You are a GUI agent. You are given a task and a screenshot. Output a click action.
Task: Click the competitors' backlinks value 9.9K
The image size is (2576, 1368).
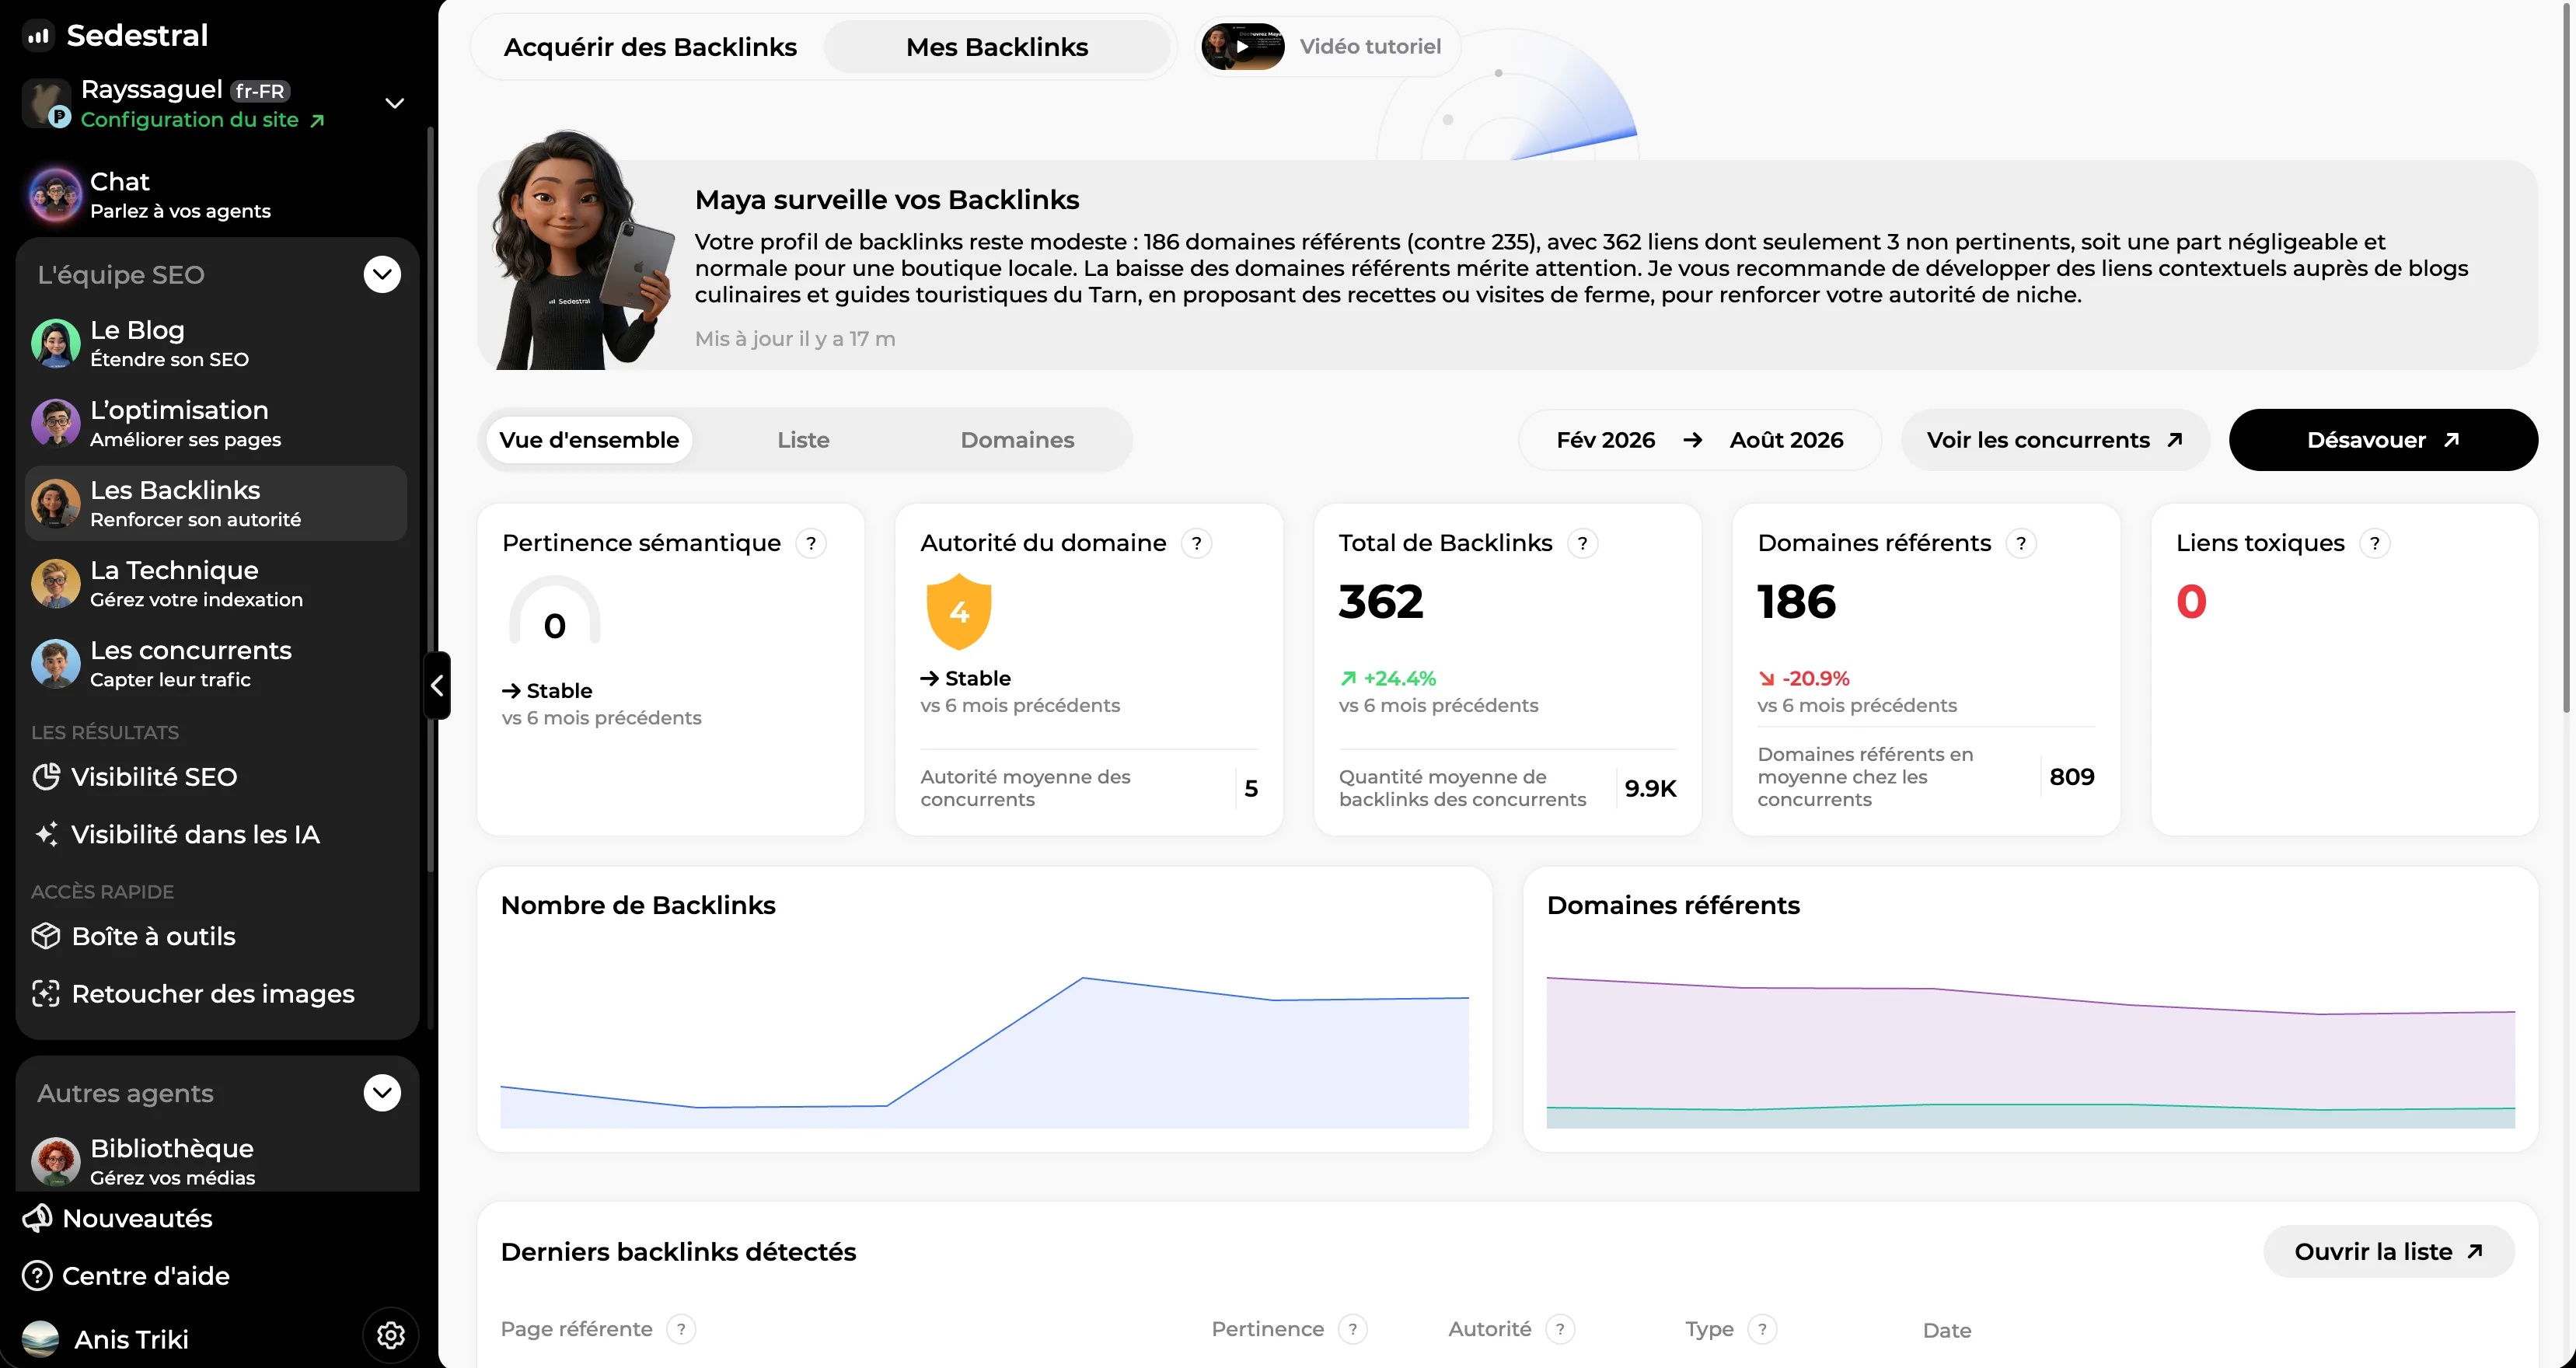coord(1650,788)
